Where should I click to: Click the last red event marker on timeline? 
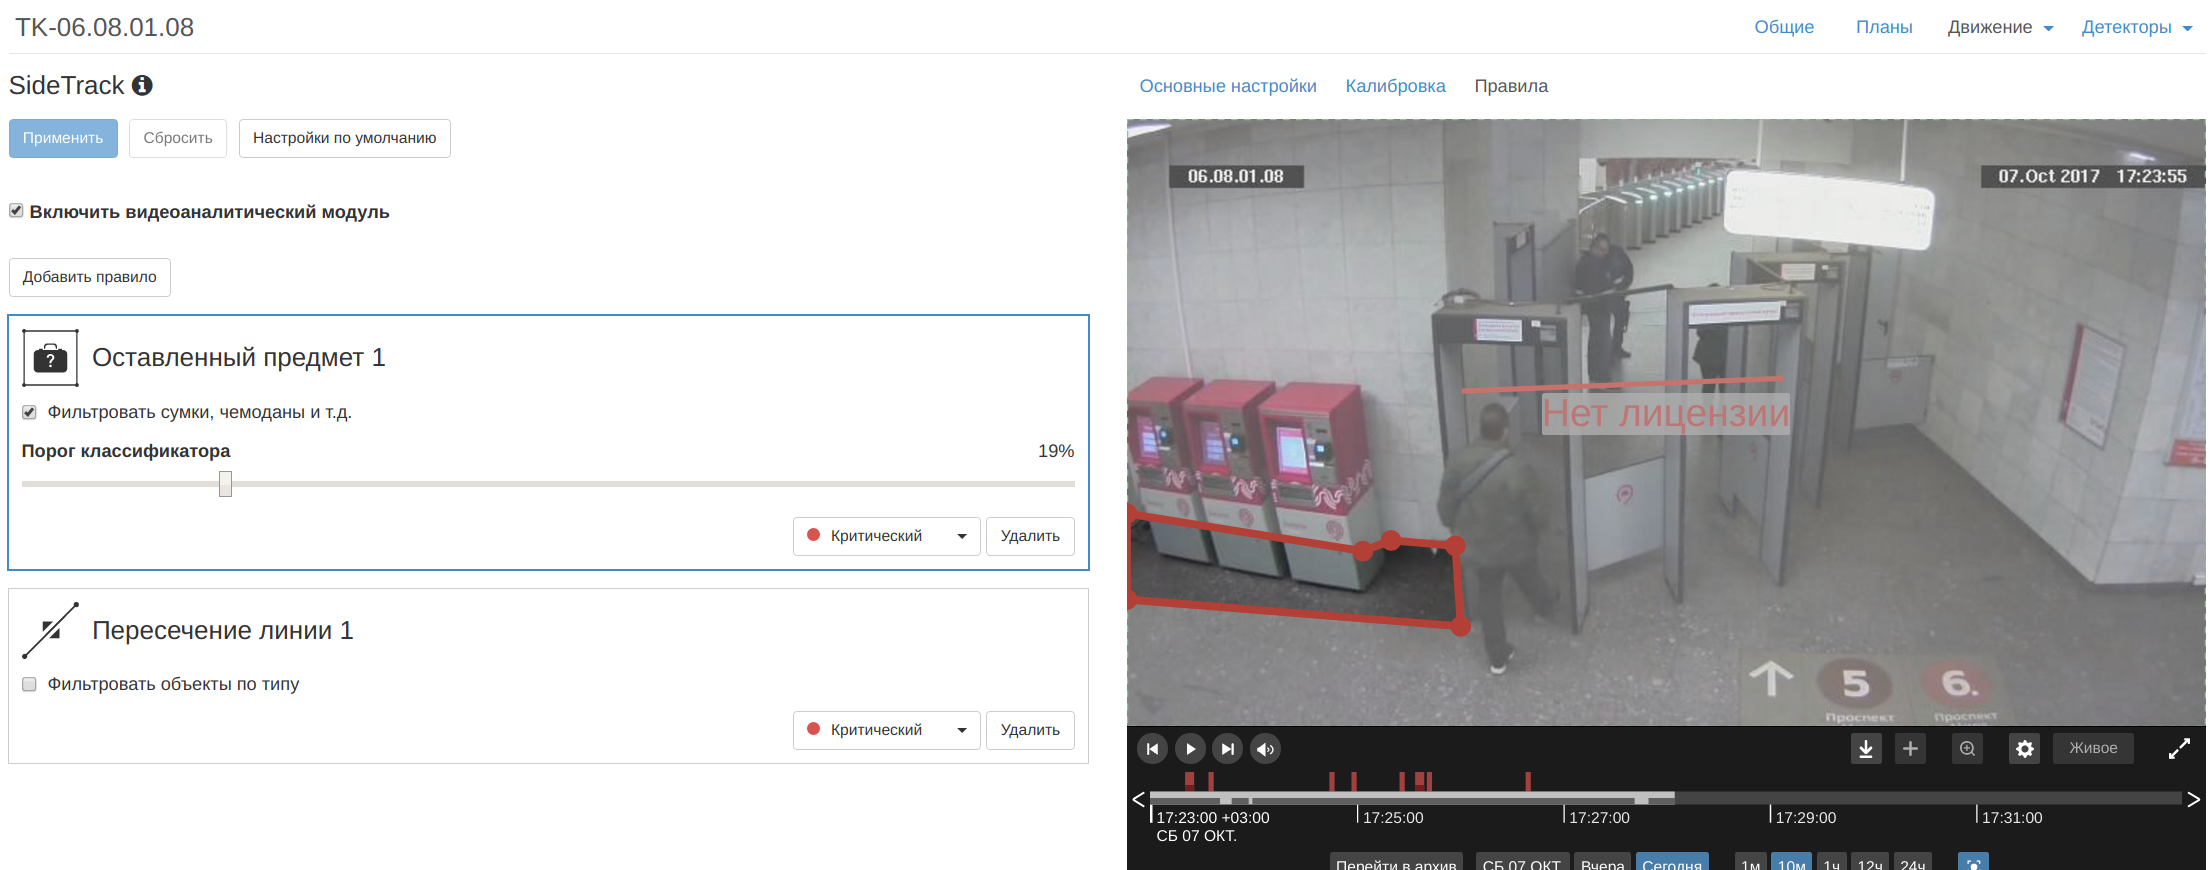click(x=1528, y=781)
